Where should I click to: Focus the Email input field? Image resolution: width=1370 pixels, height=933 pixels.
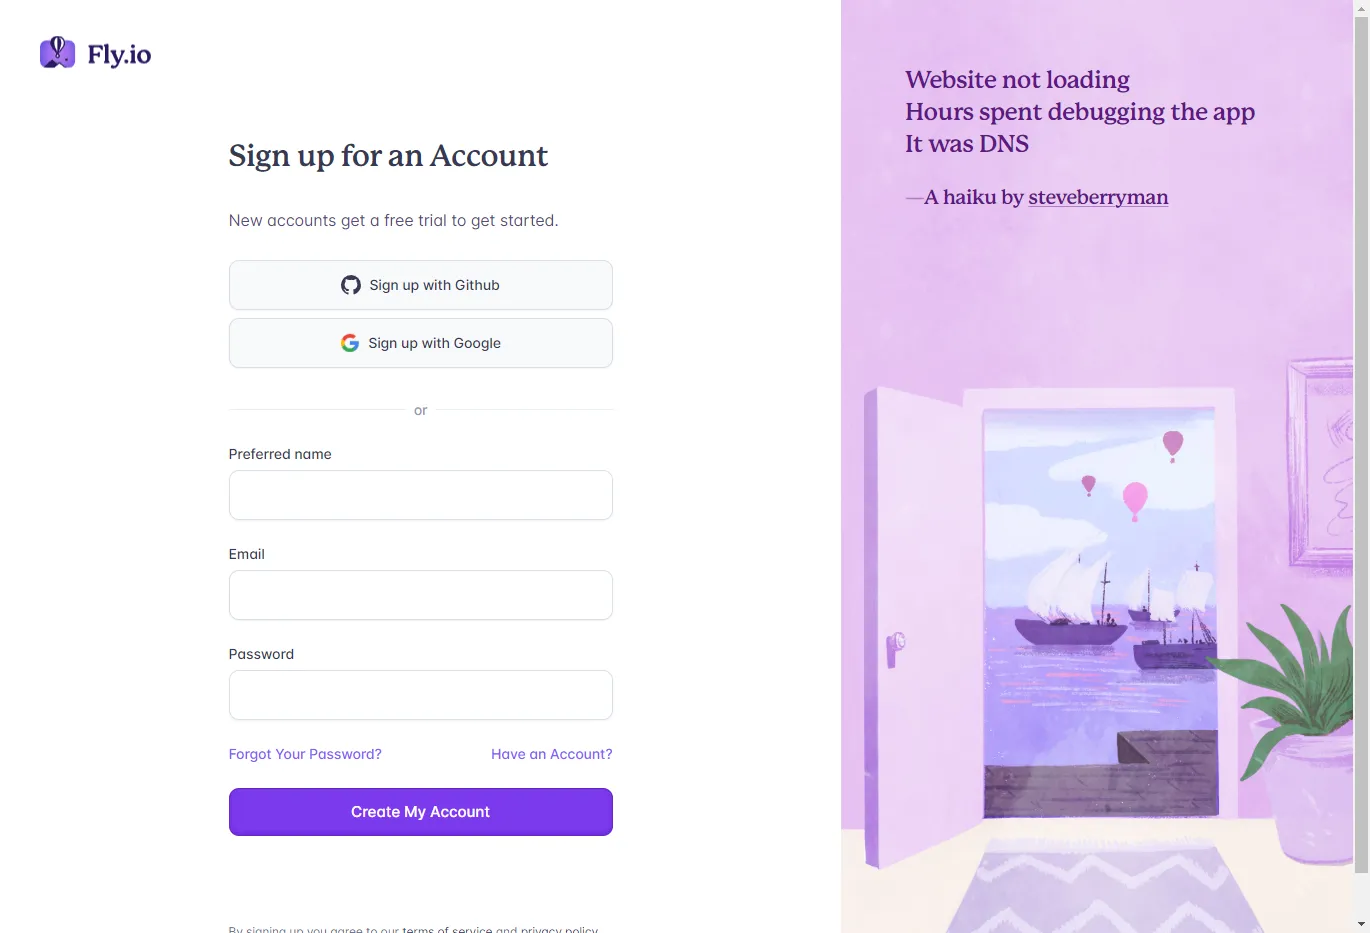(421, 595)
